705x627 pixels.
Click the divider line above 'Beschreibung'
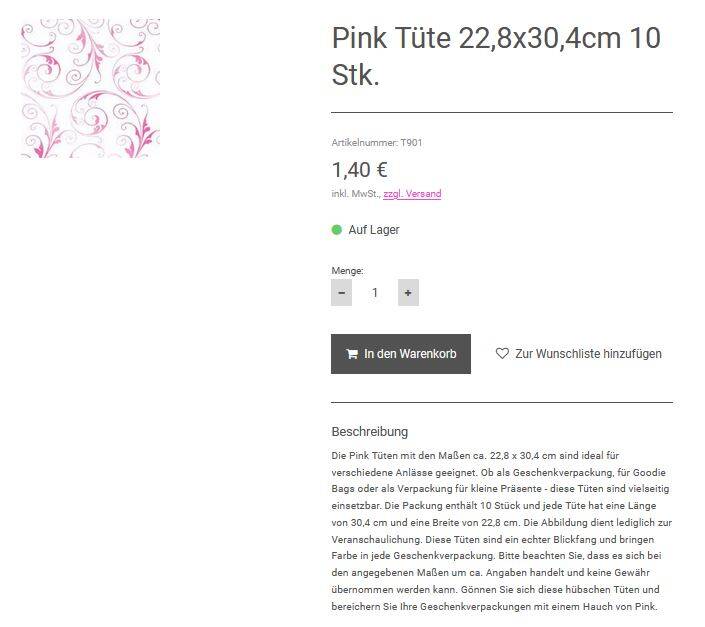click(501, 402)
